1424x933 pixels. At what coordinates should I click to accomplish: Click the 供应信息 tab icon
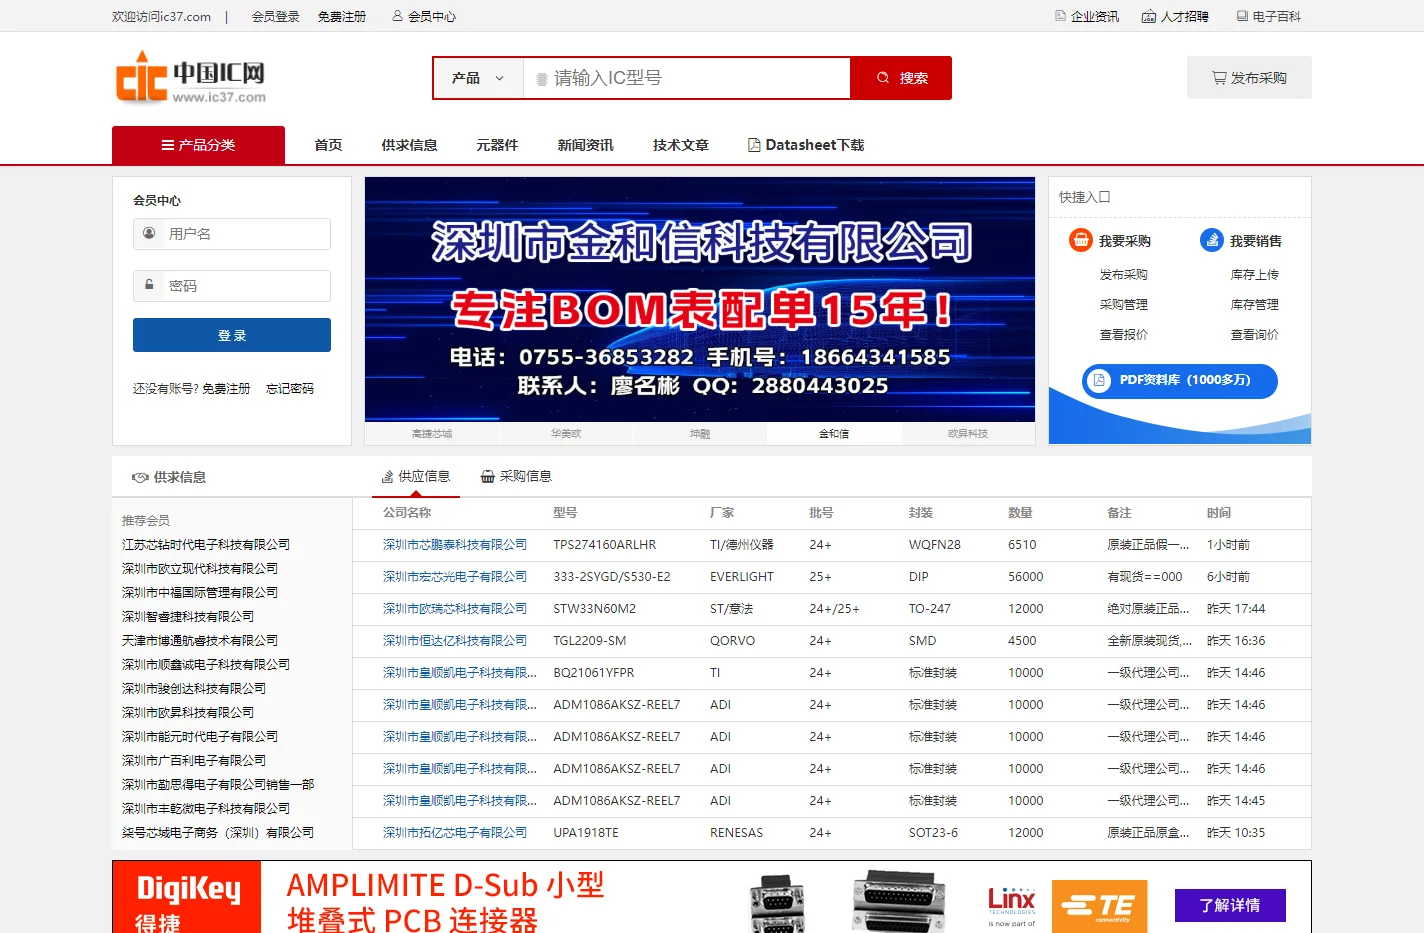point(388,477)
